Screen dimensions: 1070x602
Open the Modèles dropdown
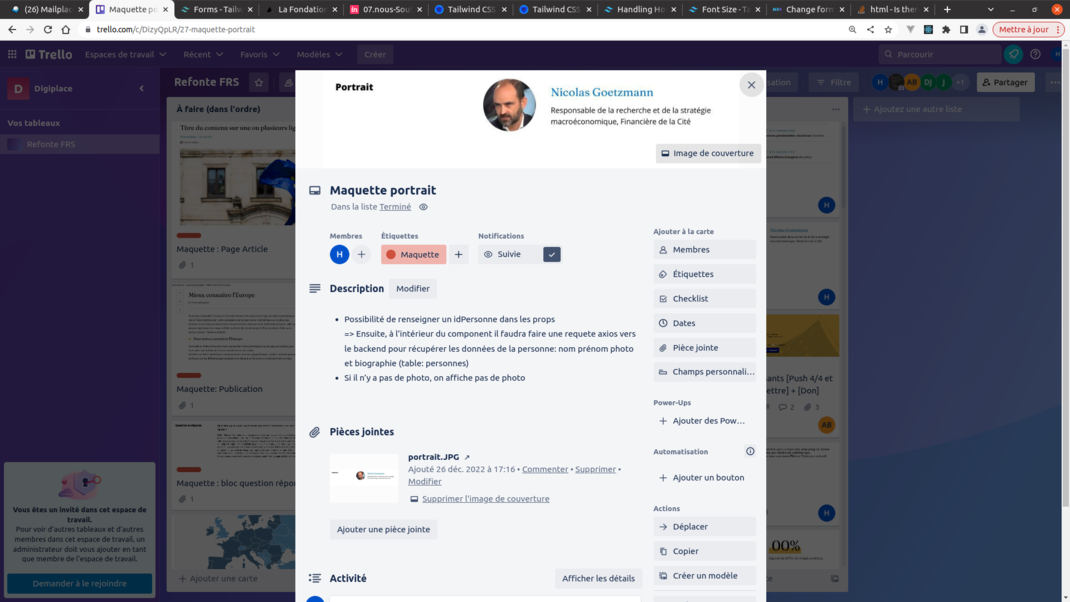(319, 54)
